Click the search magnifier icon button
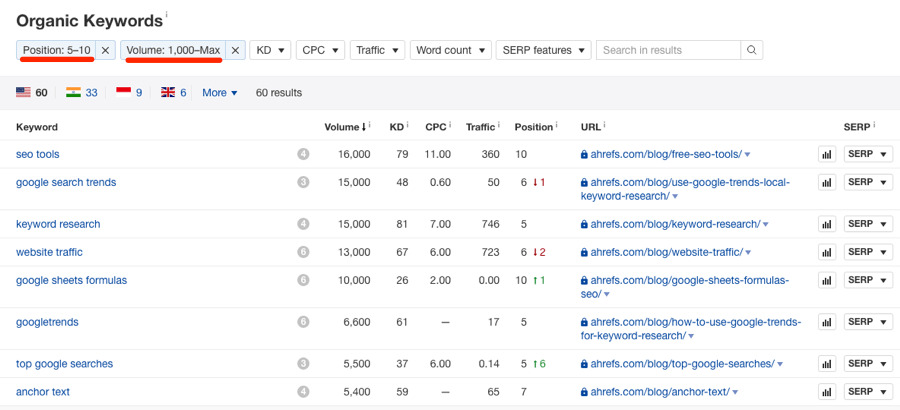Screen dimensions: 900x410 tap(752, 50)
